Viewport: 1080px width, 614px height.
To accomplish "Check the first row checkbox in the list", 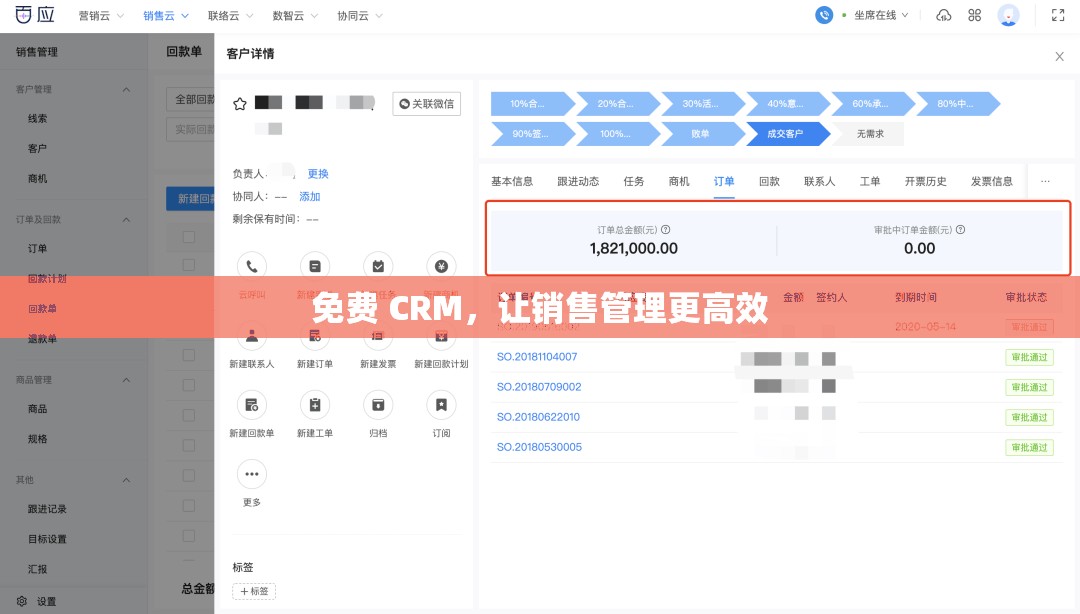I will tap(189, 236).
